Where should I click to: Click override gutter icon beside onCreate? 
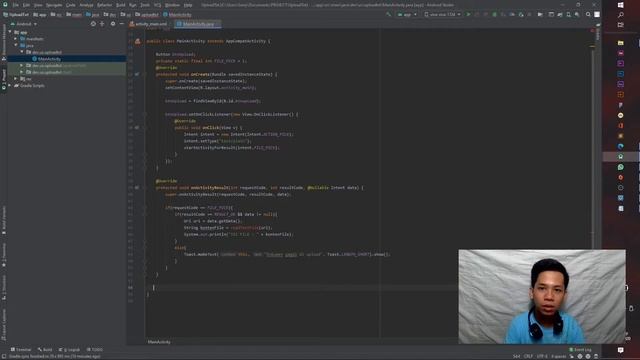pos(137,74)
